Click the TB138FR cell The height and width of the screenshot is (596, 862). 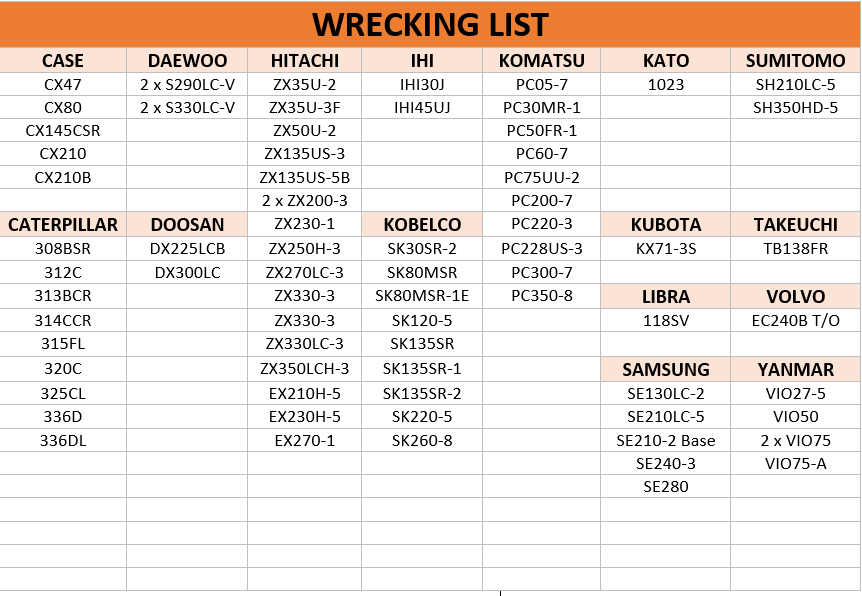pos(795,249)
